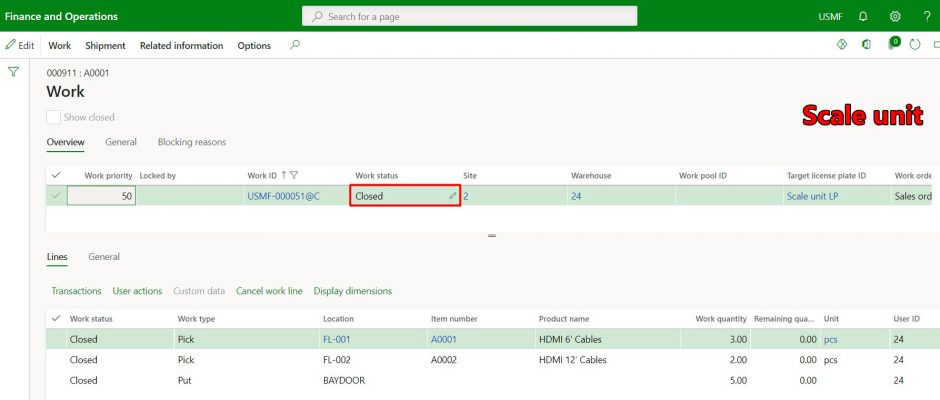This screenshot has width=940, height=400.
Task: Click the notifications bell icon
Action: 863,16
